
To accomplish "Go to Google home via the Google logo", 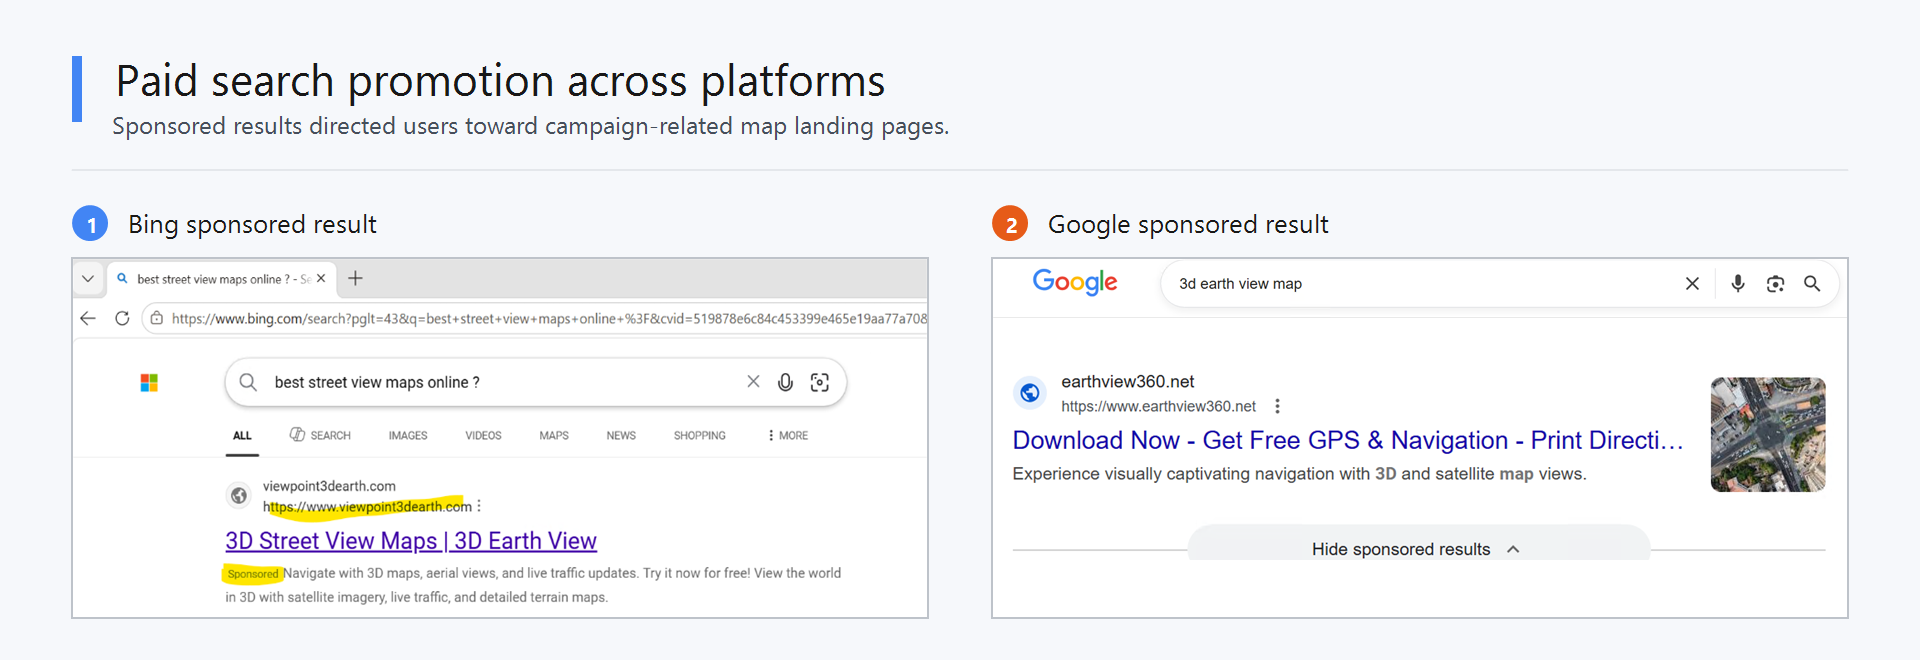I will pyautogui.click(x=1075, y=283).
